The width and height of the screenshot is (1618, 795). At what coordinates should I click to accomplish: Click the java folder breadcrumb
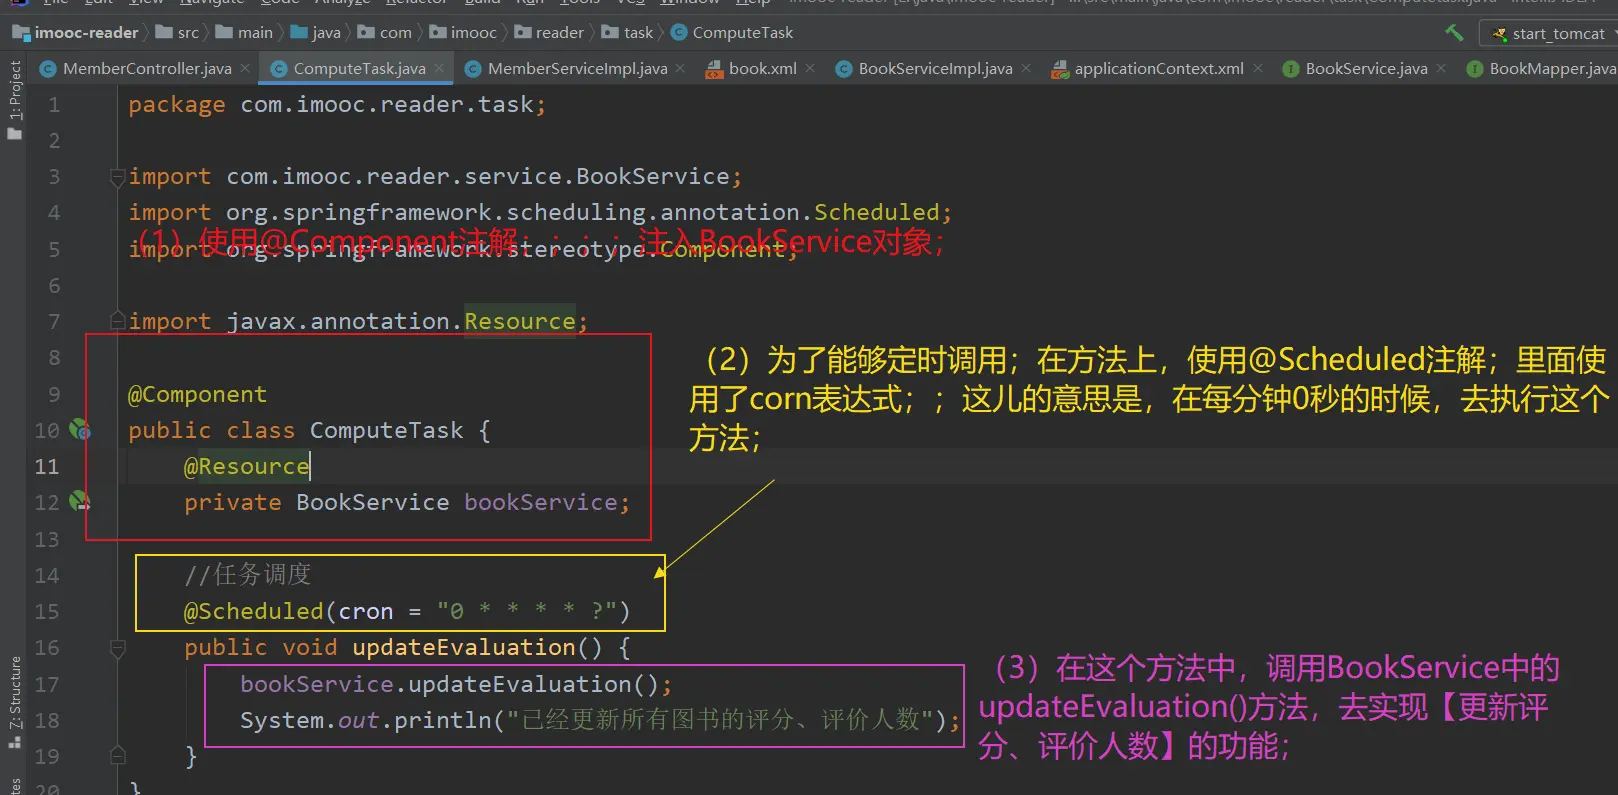point(316,33)
